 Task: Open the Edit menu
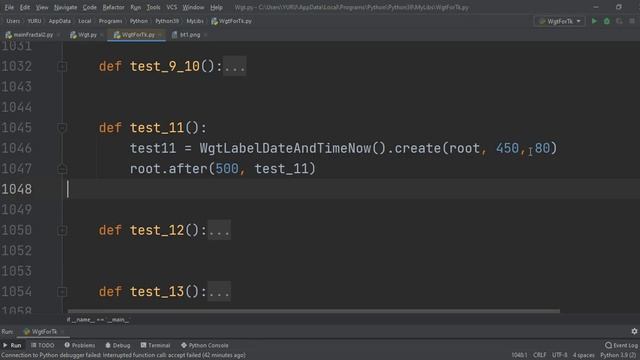25,7
